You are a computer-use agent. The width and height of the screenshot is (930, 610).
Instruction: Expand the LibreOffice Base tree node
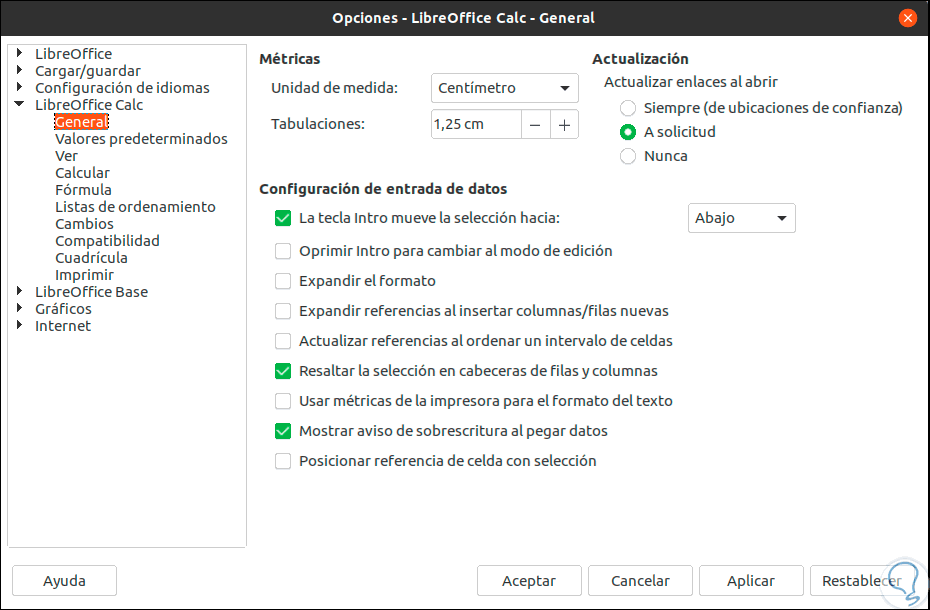click(20, 292)
